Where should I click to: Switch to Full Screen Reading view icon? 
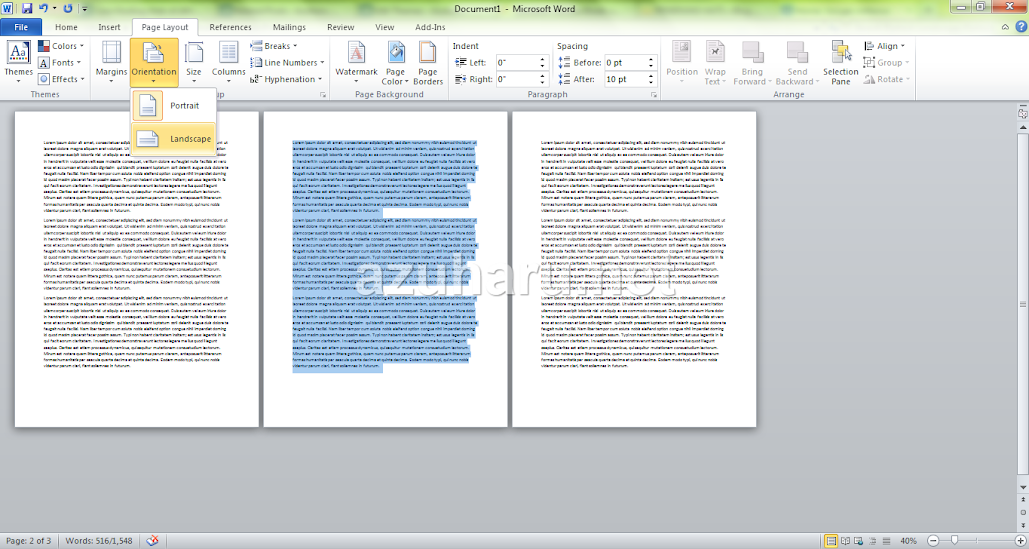point(846,541)
